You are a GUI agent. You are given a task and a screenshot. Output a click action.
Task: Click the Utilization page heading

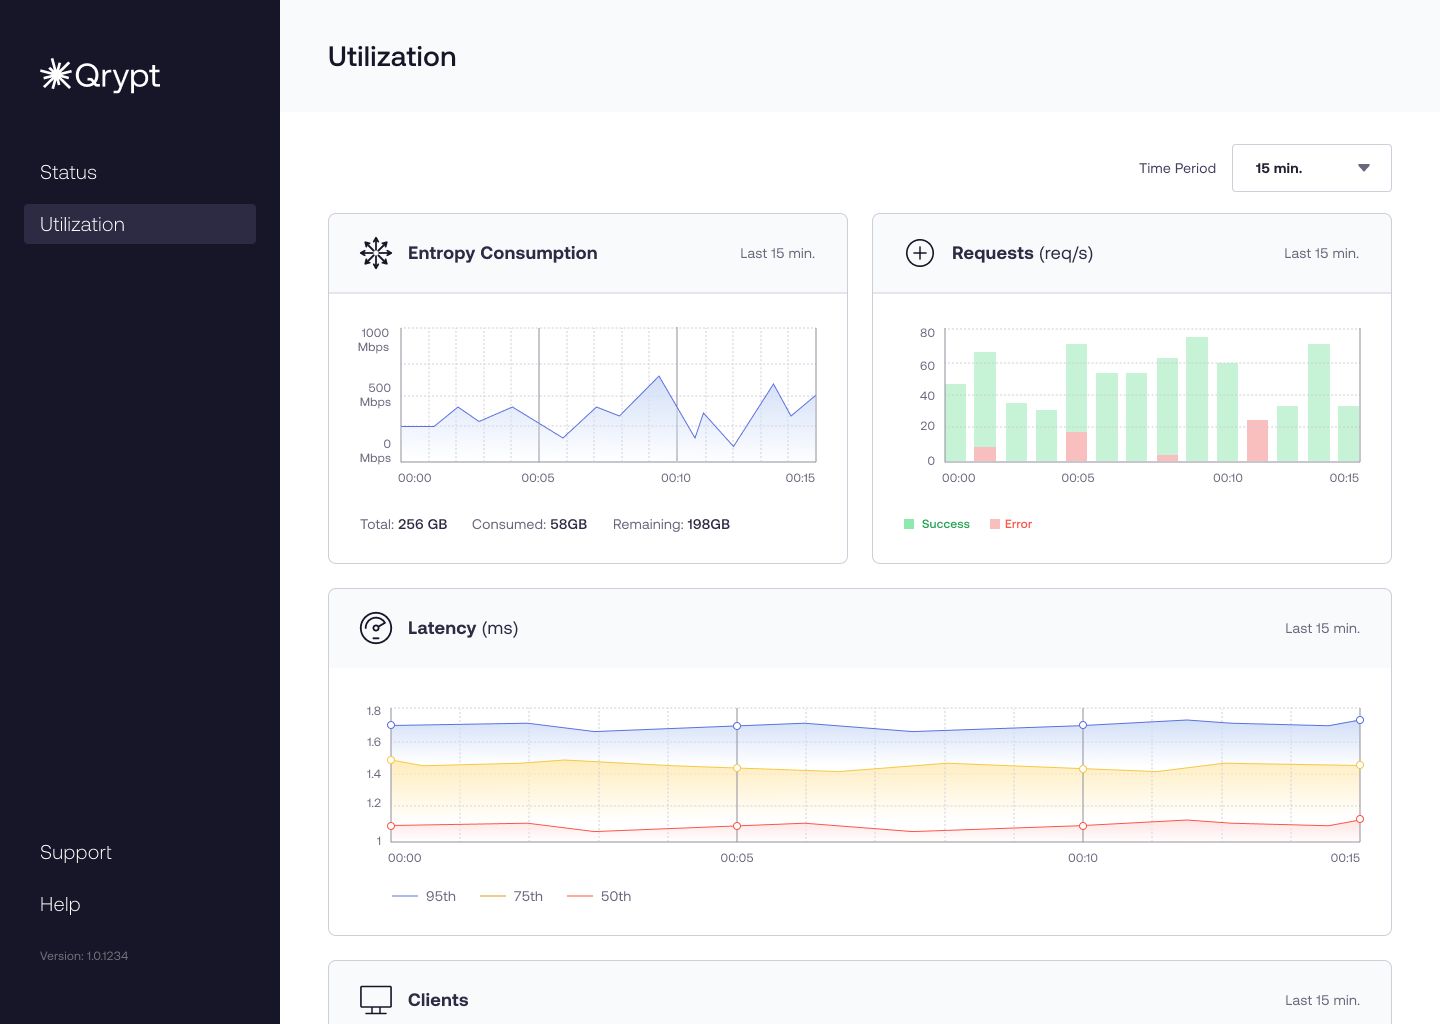[392, 57]
